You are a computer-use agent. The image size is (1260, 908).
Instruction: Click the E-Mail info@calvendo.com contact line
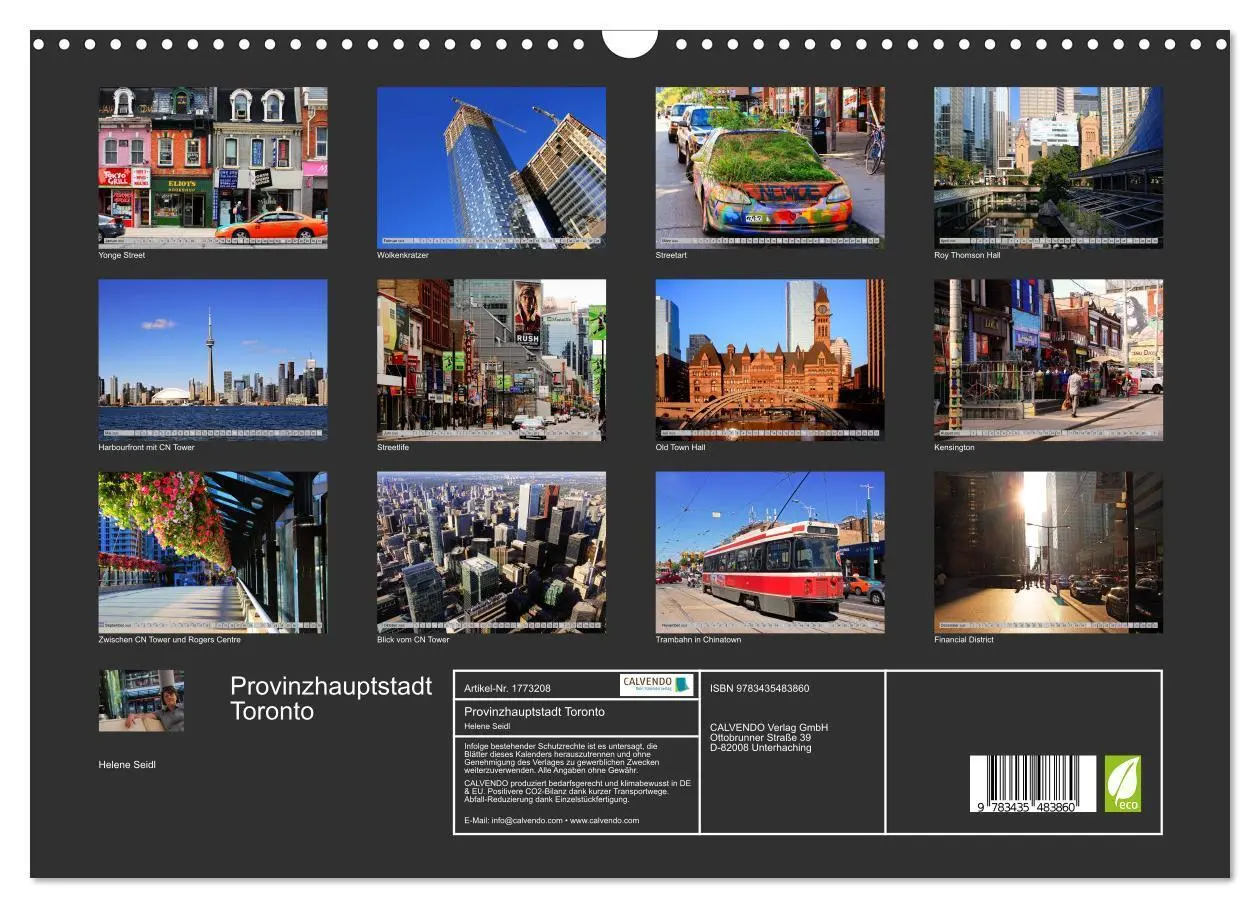point(552,820)
